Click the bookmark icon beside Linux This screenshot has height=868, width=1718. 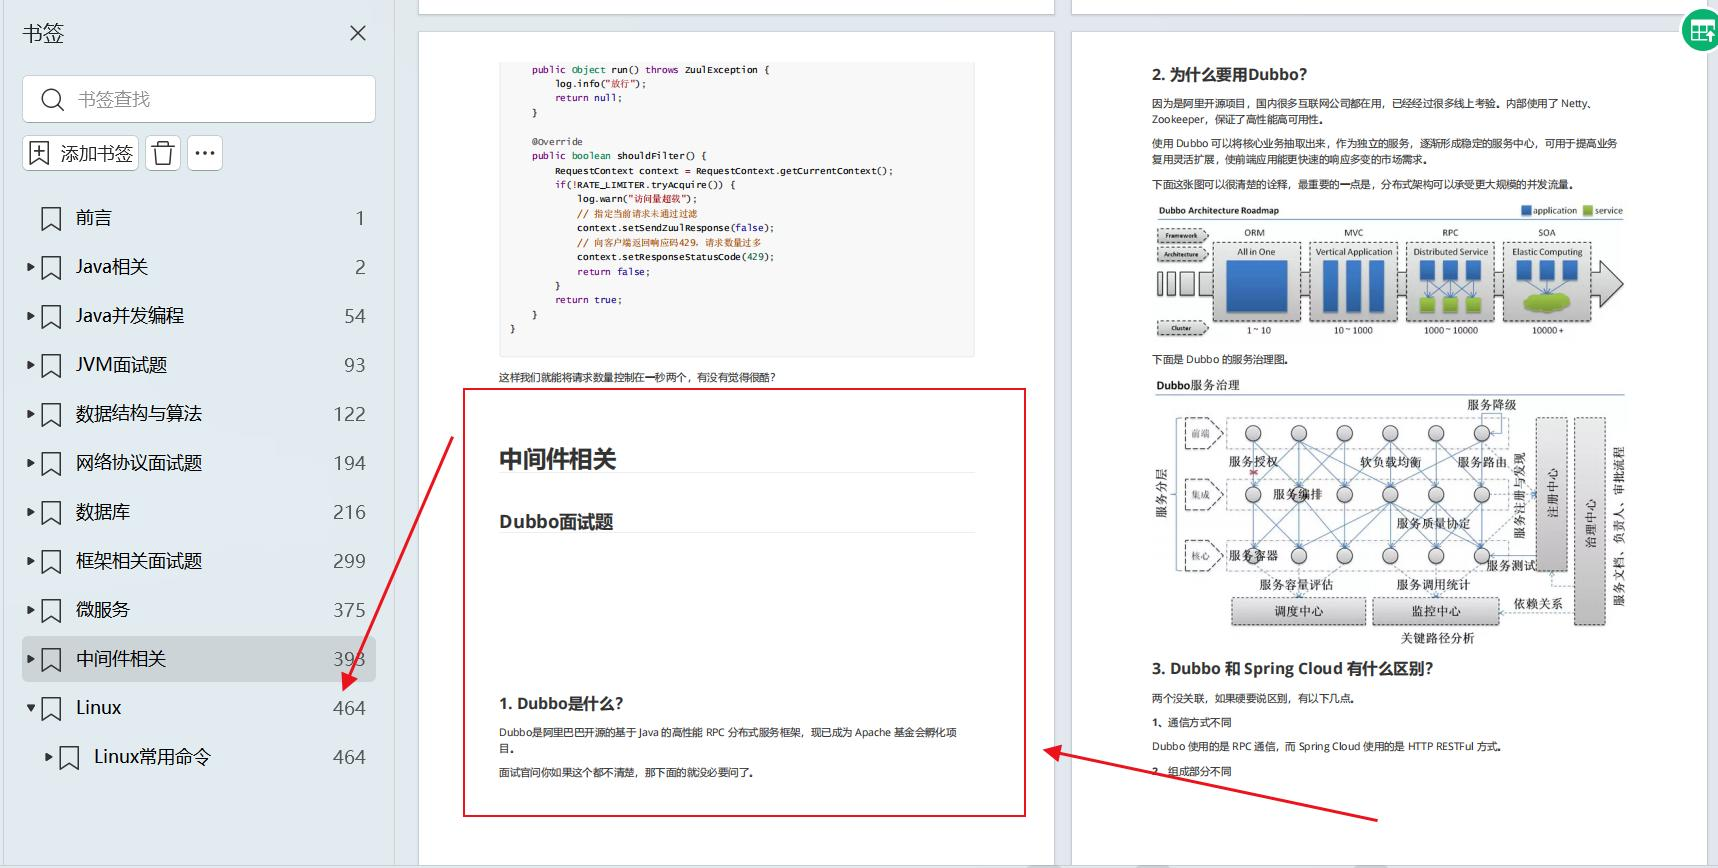51,709
